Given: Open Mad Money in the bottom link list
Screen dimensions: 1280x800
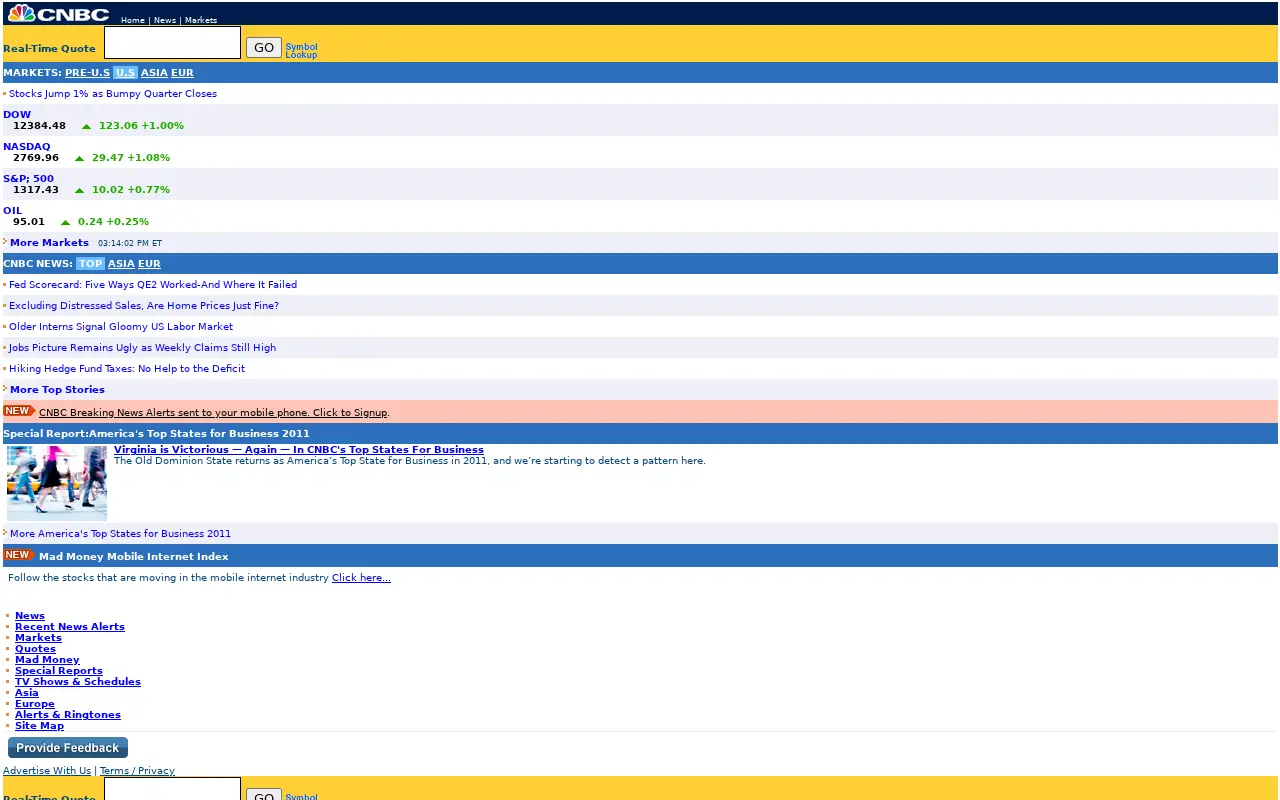Looking at the screenshot, I should (47, 660).
